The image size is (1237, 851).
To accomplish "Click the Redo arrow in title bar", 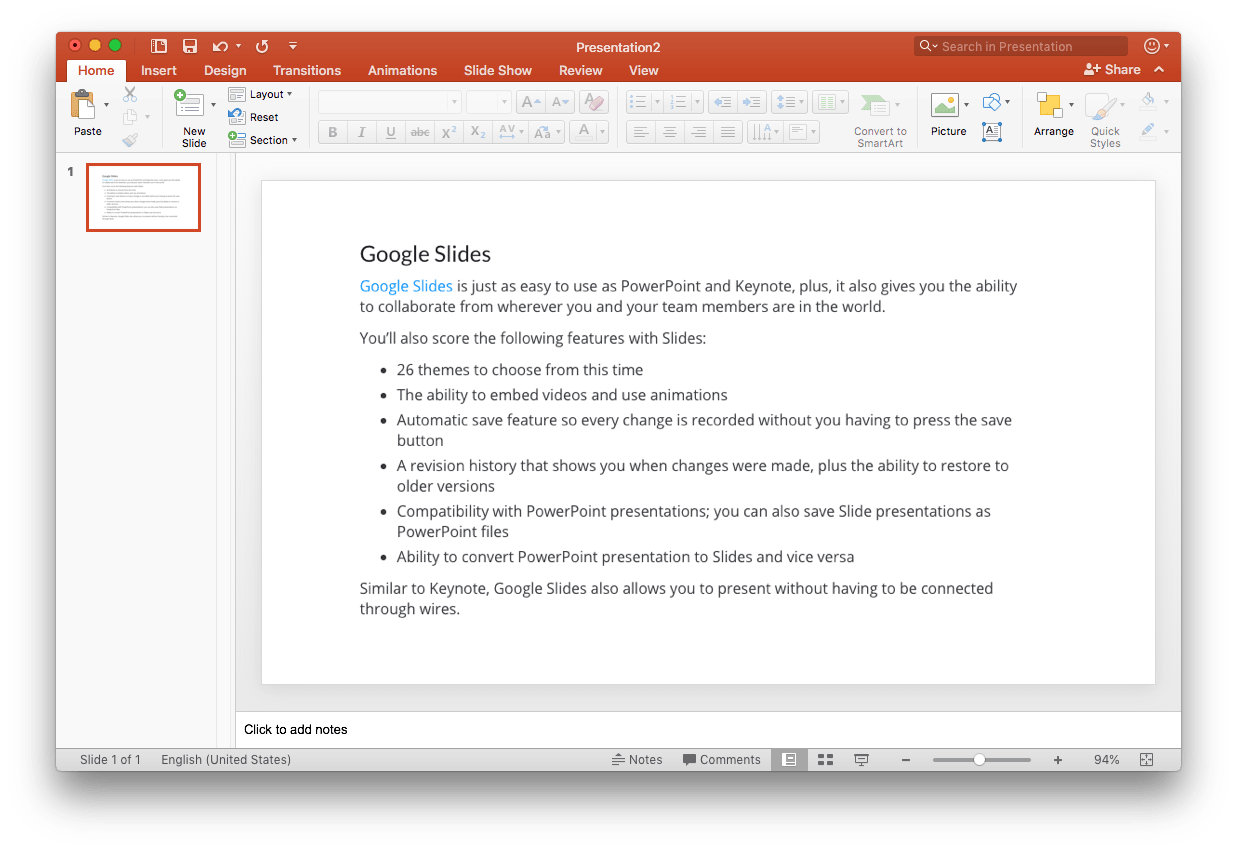I will click(262, 46).
